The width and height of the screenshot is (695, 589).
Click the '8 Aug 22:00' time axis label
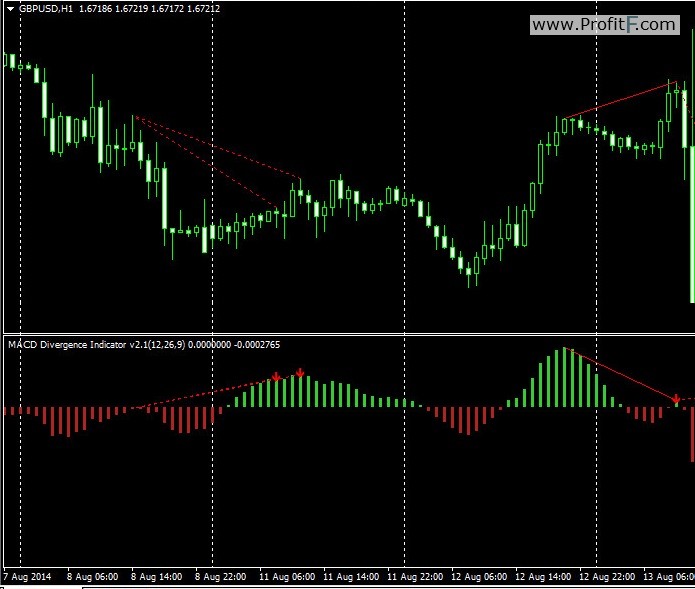(x=220, y=577)
